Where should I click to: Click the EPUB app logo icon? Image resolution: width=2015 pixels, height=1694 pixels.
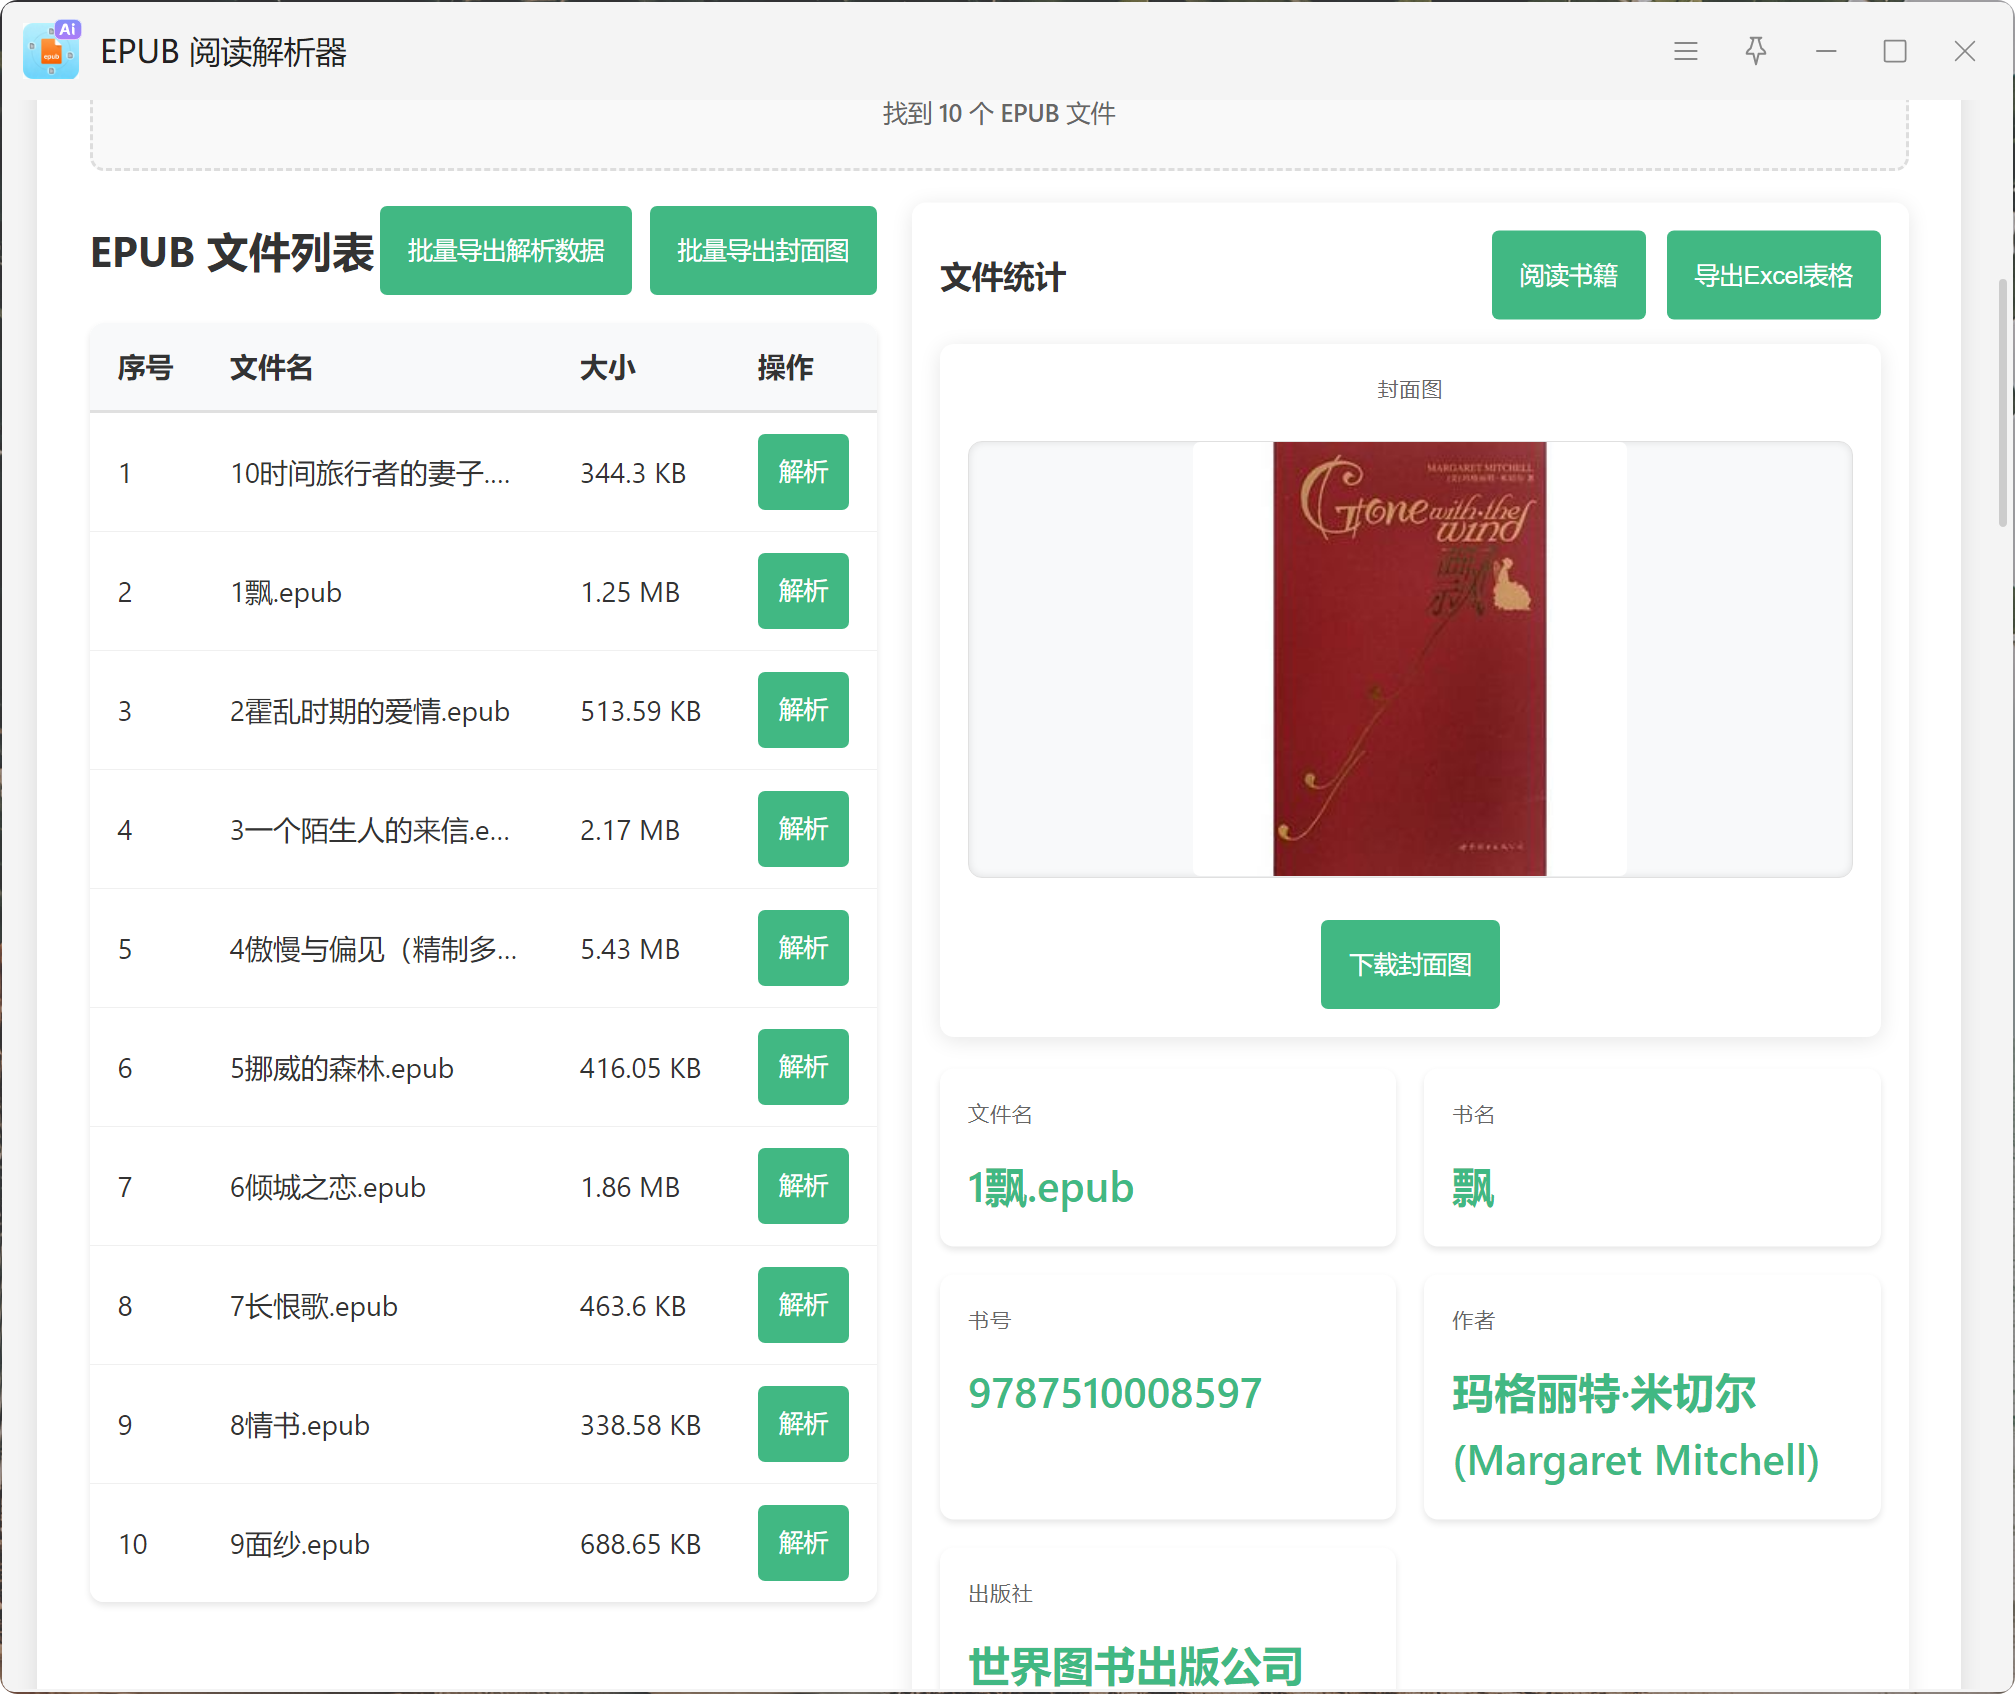[x=51, y=51]
